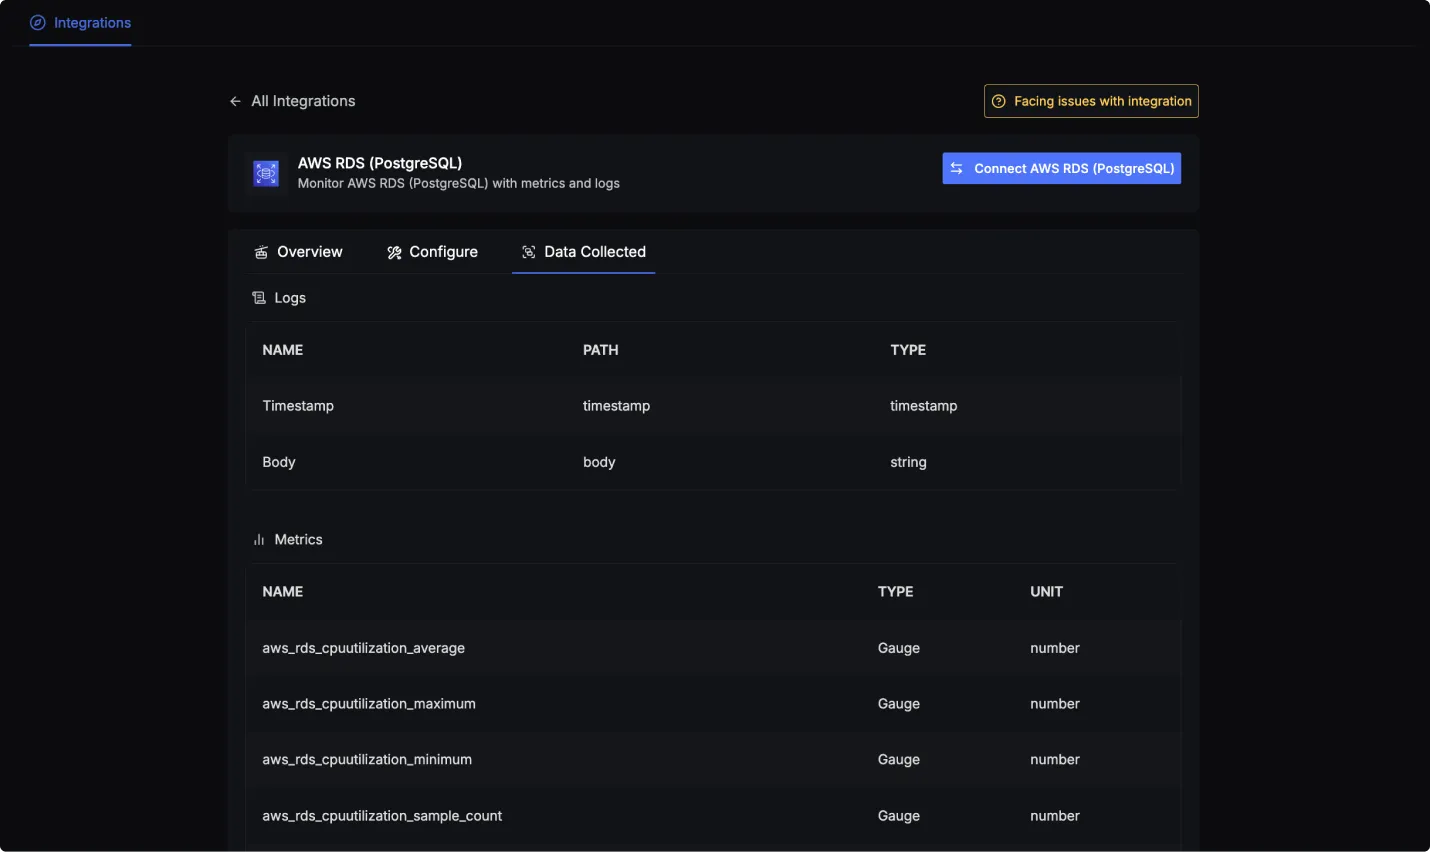Click the Monitor AWS RDS description text
Image resolution: width=1430 pixels, height=852 pixels.
tap(458, 184)
